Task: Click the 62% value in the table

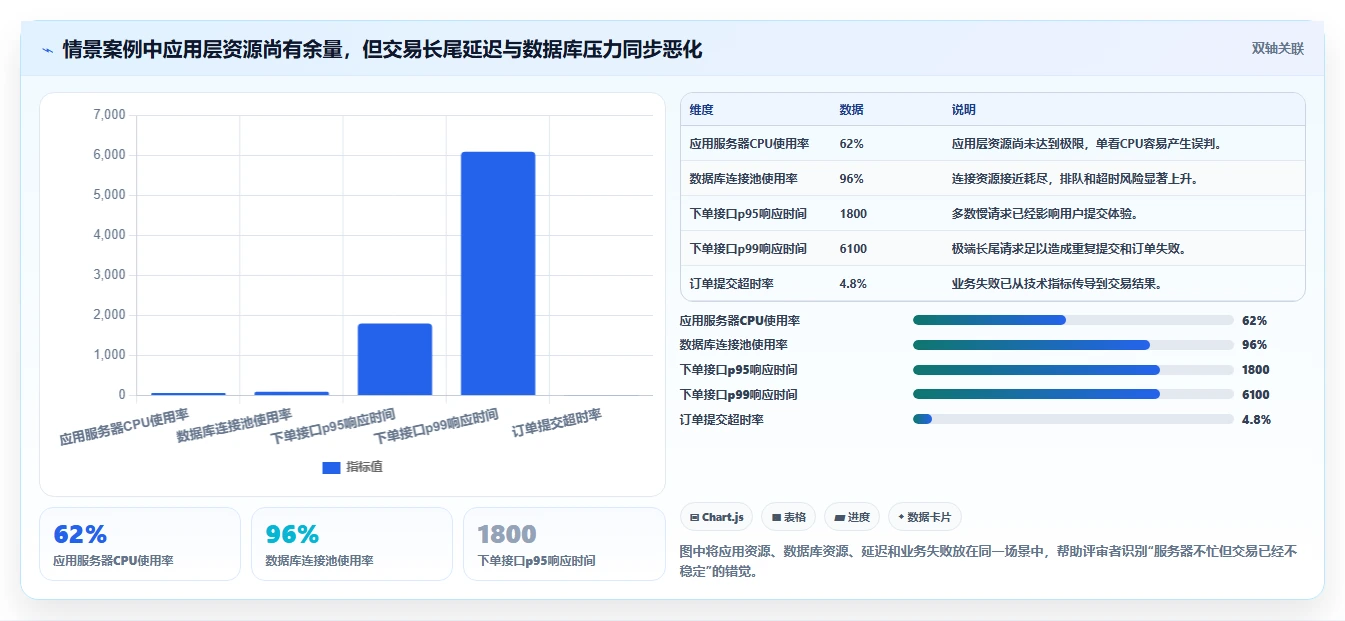Action: (x=852, y=144)
